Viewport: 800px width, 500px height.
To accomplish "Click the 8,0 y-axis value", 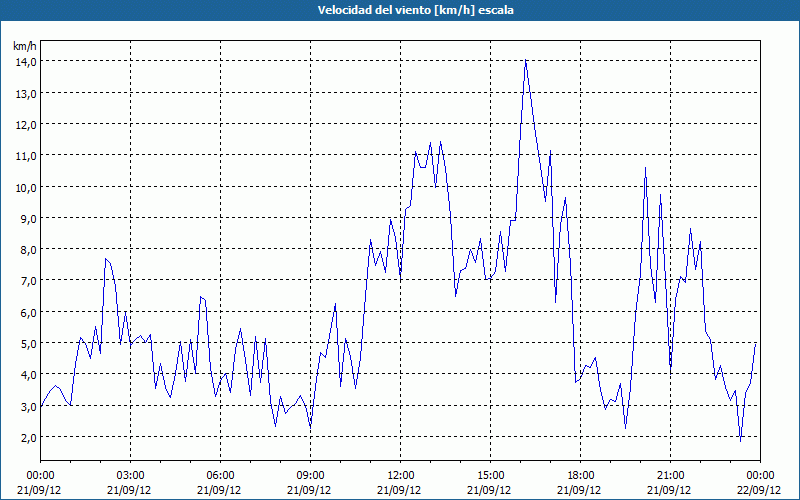I will tap(29, 249).
